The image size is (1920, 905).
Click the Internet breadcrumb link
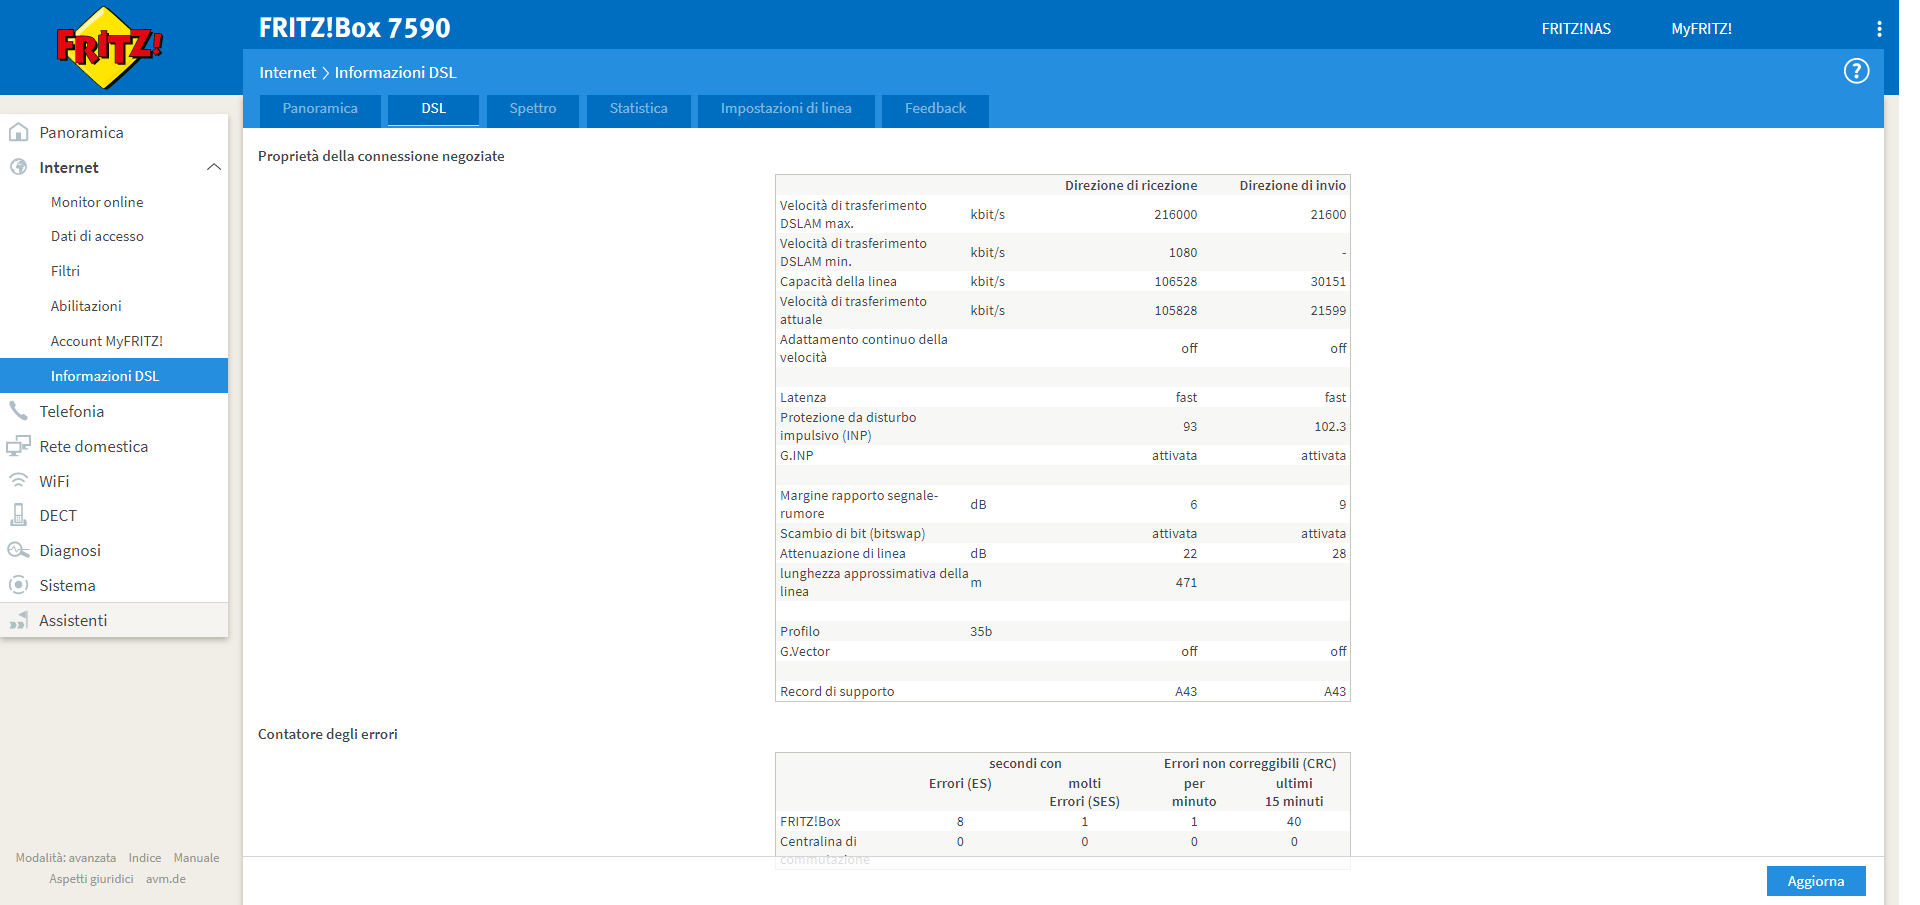point(287,72)
